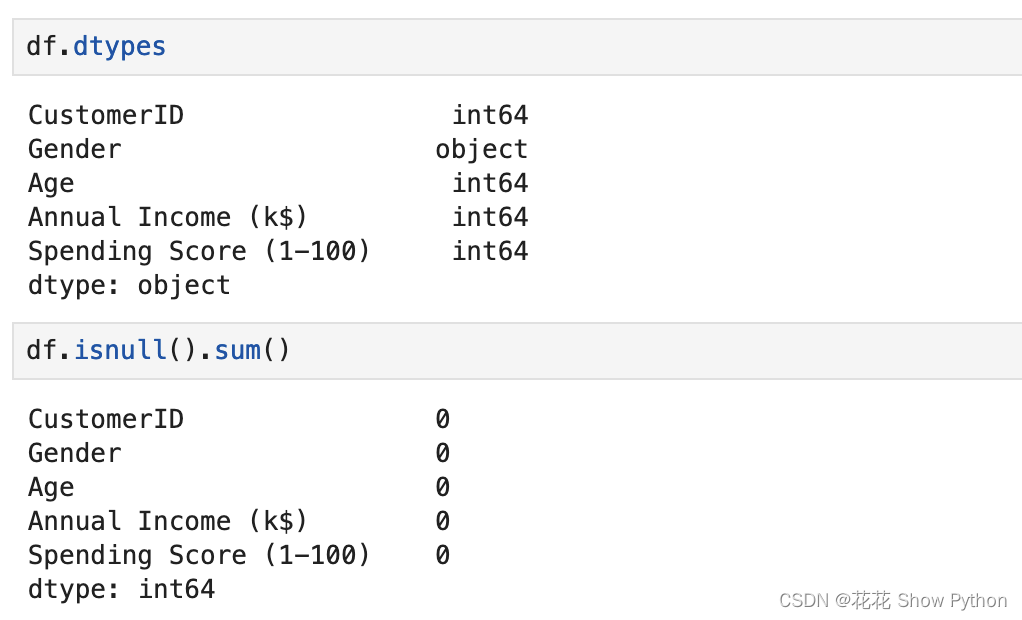Viewport: 1022px width, 620px height.
Task: Click the null count for Gender
Action: 442,453
